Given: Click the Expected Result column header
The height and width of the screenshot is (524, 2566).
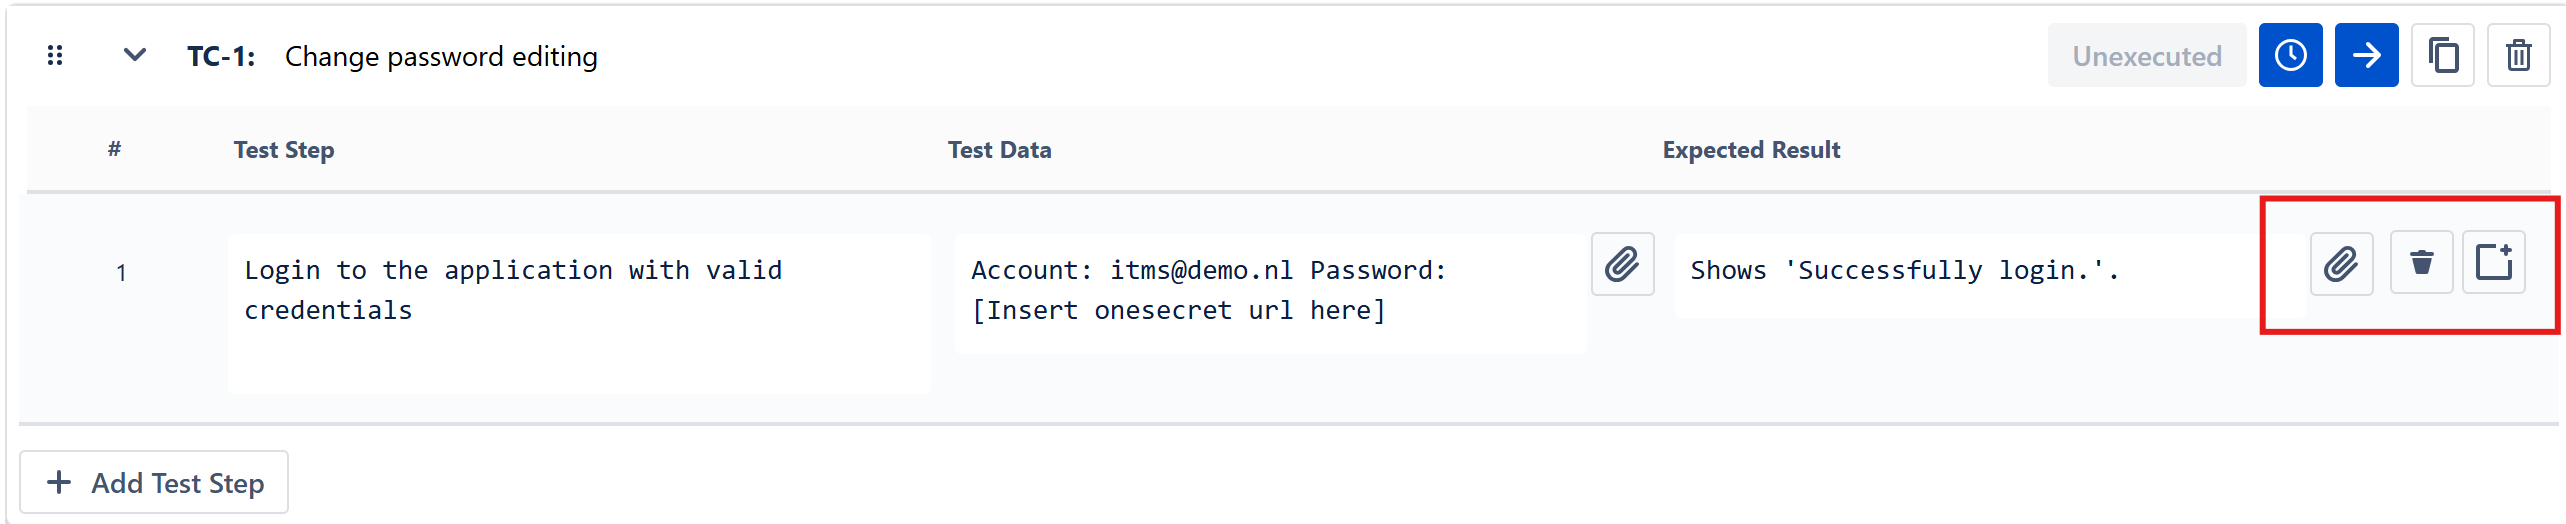Looking at the screenshot, I should coord(1751,150).
